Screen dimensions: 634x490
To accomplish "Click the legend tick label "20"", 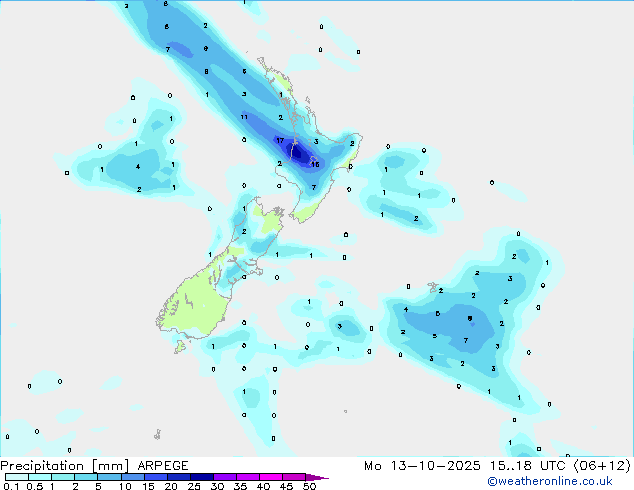I will pos(171,486).
